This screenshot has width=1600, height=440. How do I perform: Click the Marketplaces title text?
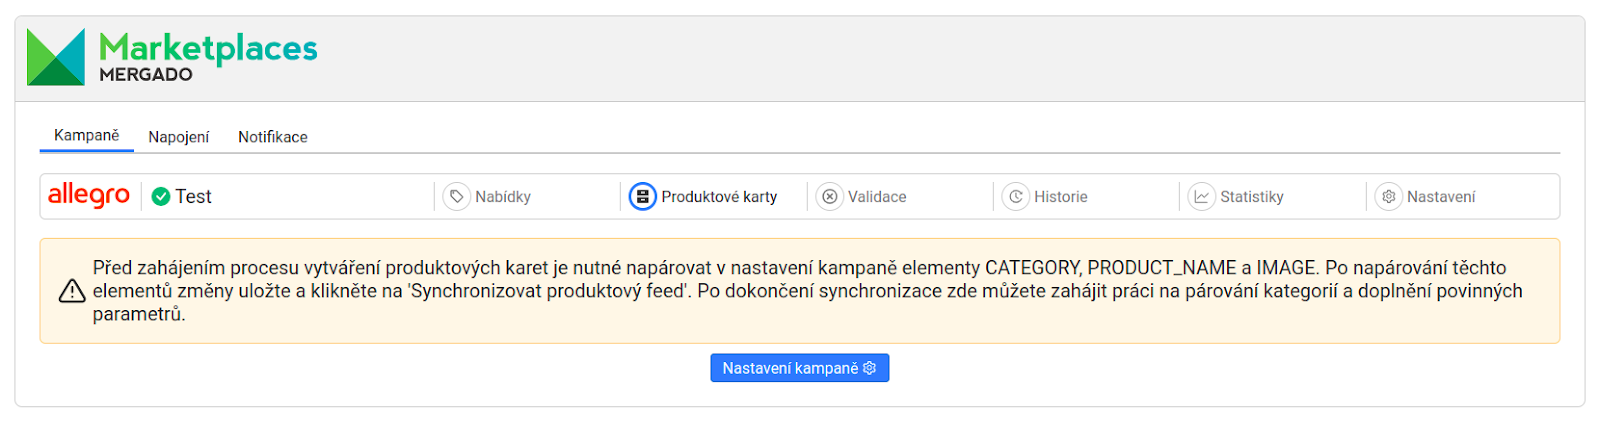click(x=208, y=47)
